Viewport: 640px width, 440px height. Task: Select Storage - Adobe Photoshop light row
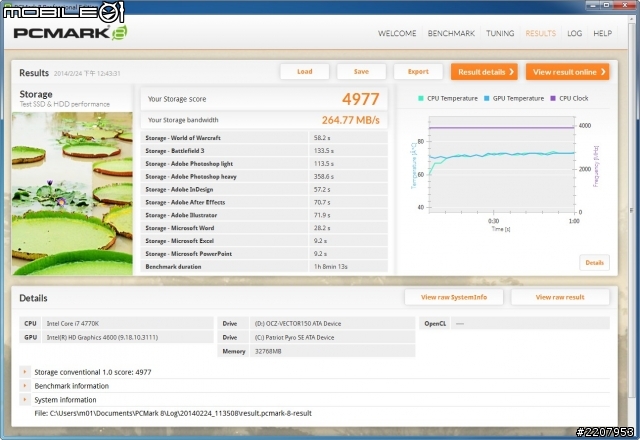pyautogui.click(x=264, y=164)
